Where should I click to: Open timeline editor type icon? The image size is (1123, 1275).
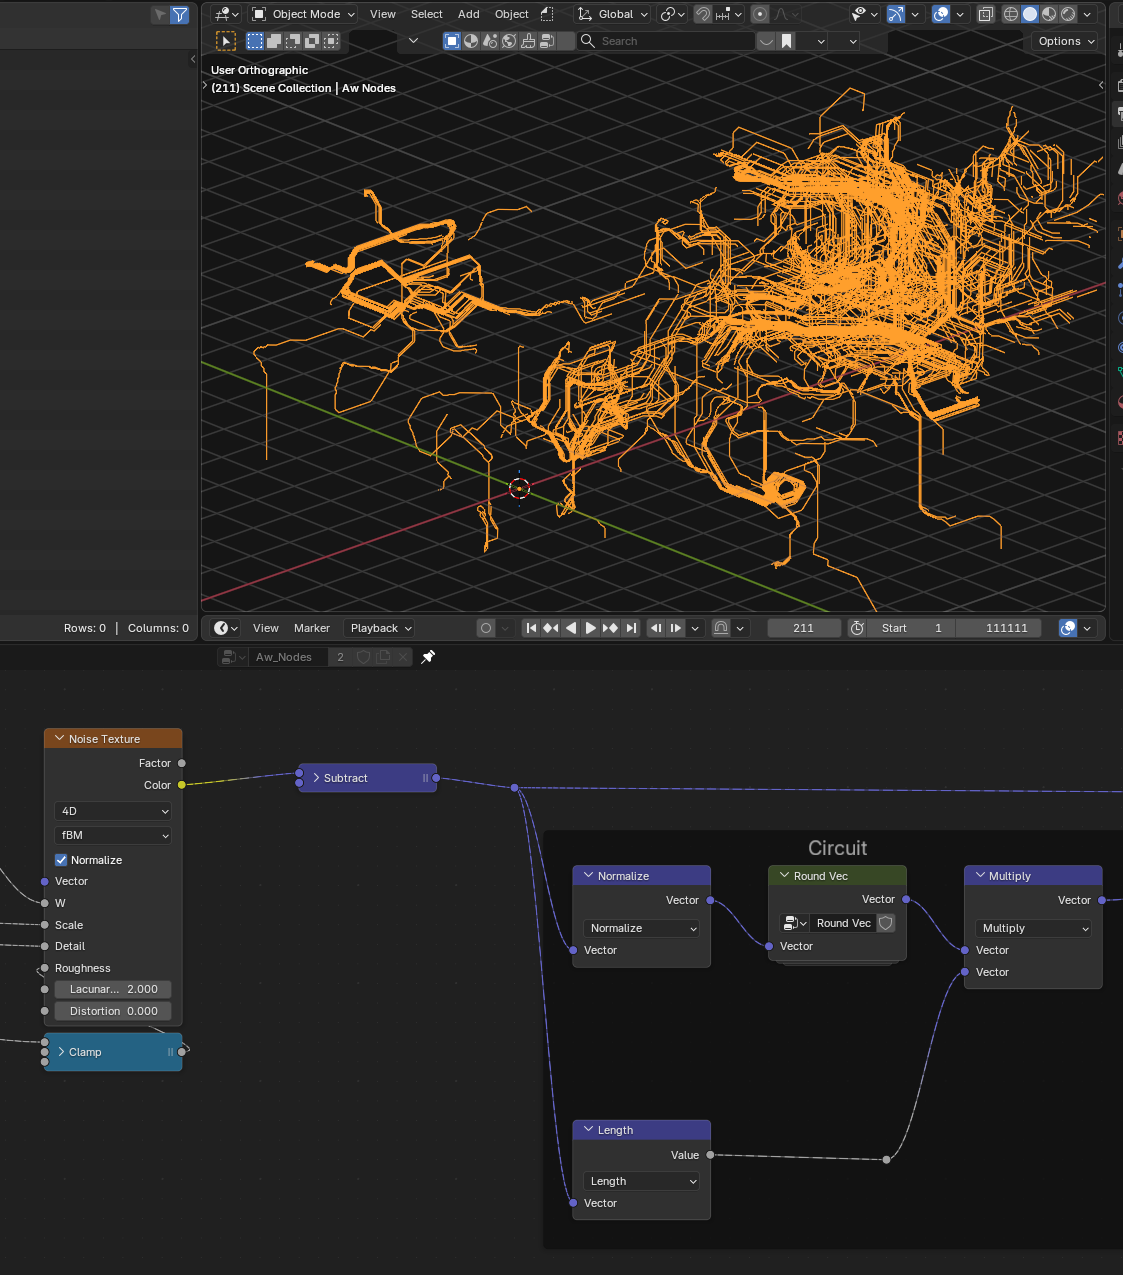pyautogui.click(x=226, y=628)
